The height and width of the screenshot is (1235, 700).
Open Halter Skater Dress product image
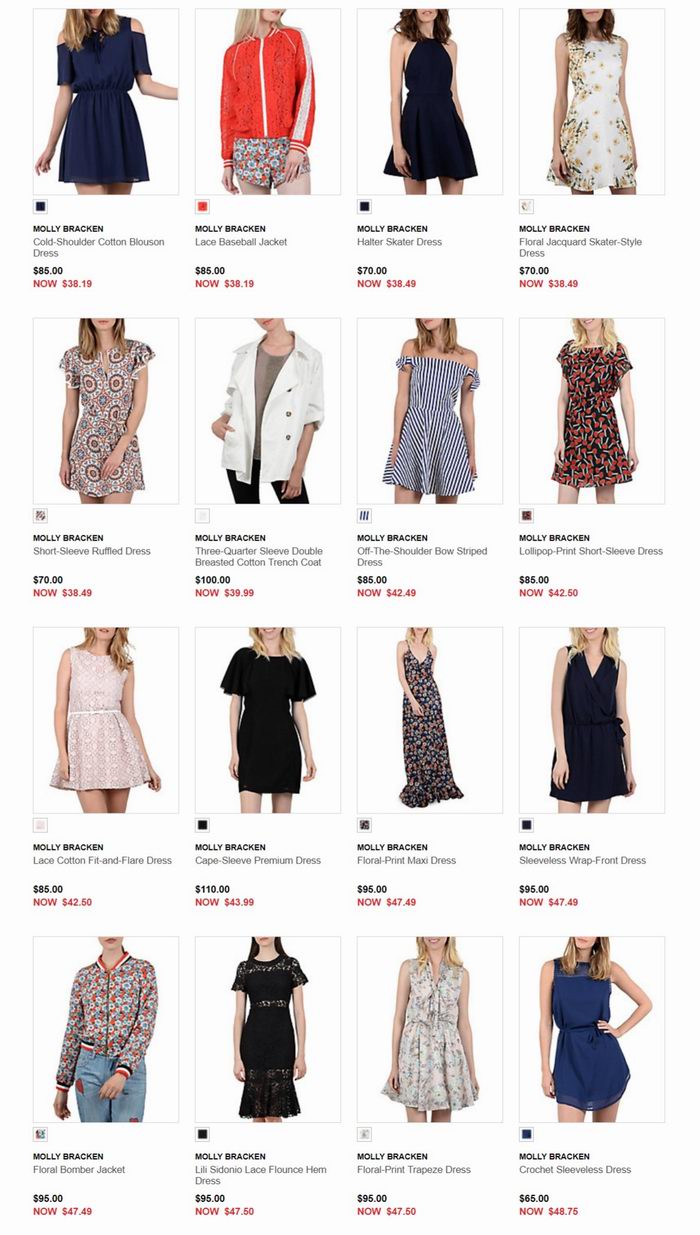[x=430, y=101]
